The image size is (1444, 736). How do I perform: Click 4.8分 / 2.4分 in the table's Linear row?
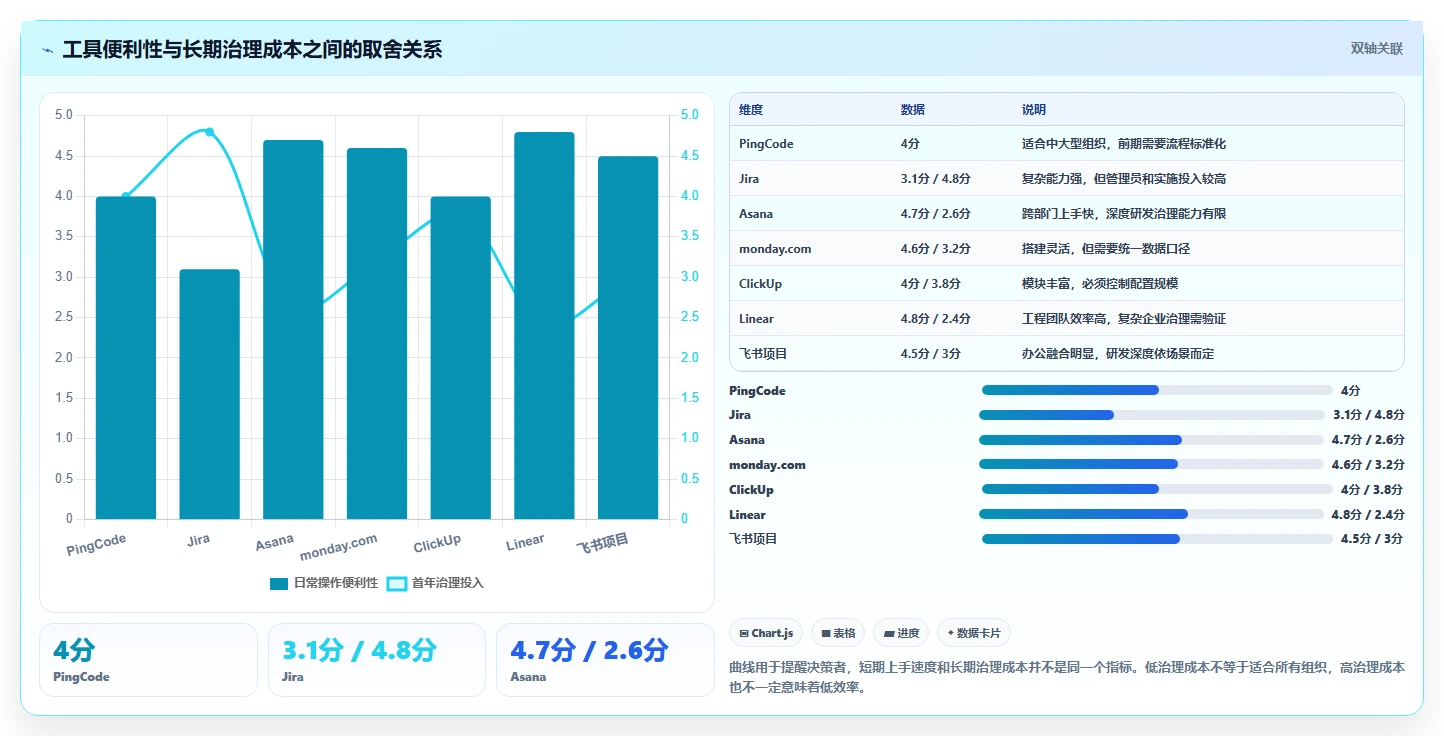(936, 319)
